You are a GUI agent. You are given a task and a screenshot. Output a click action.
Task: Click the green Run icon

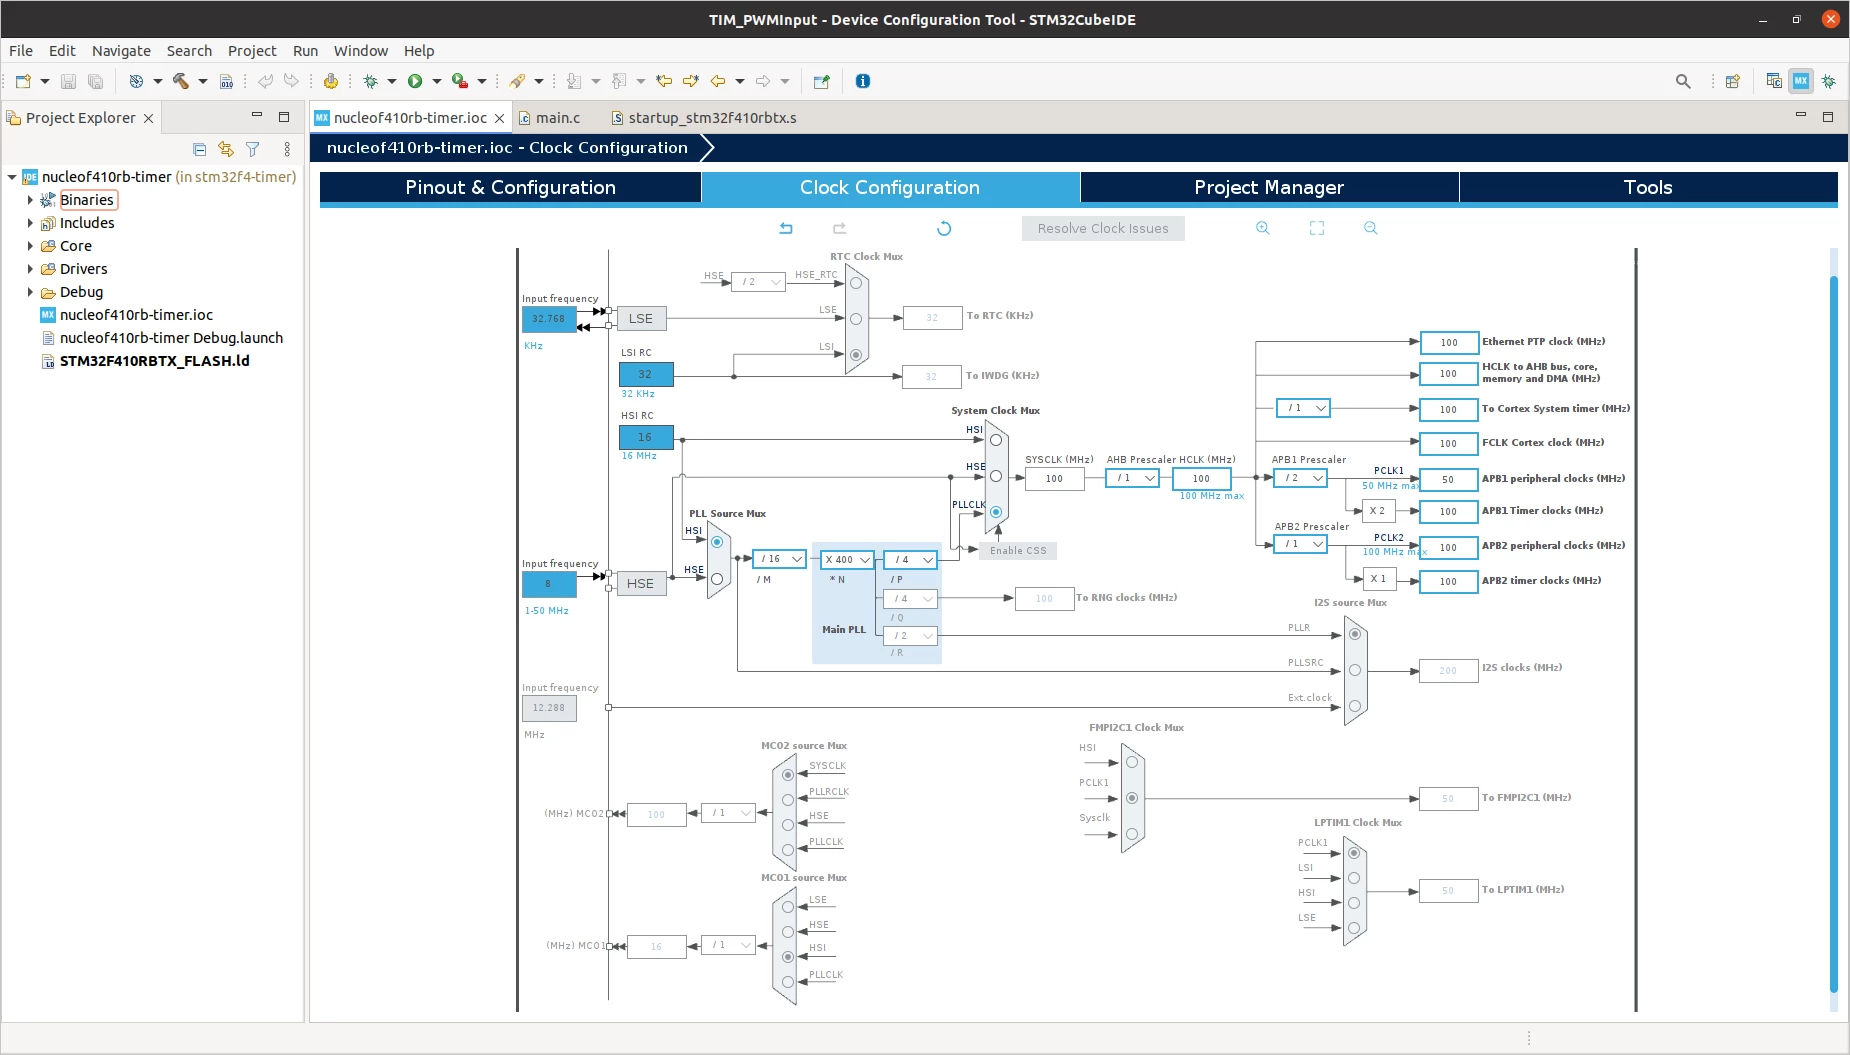(415, 81)
